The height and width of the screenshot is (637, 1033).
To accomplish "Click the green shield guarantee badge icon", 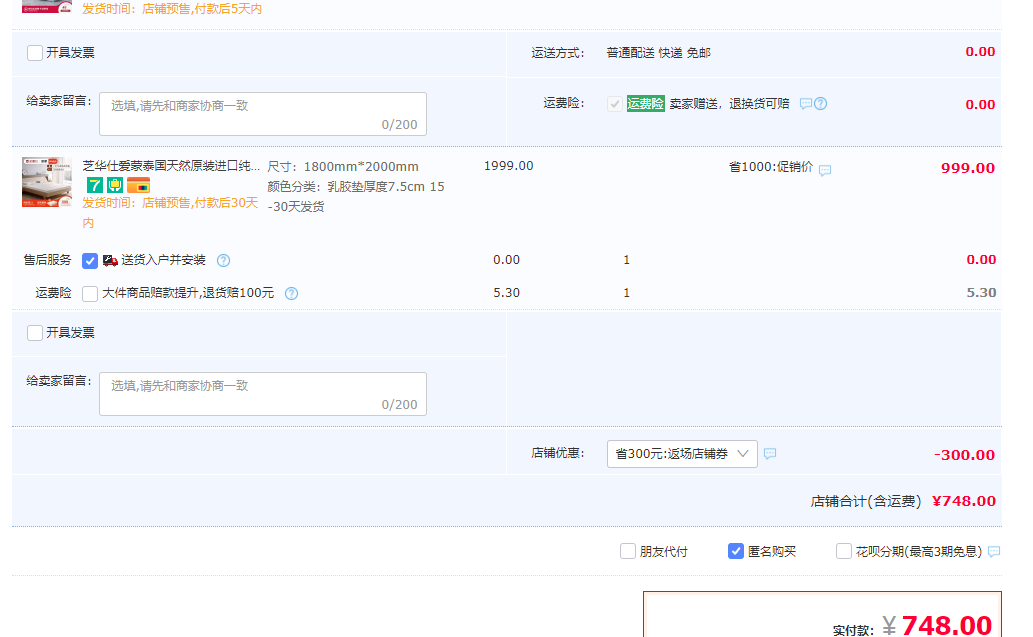I will (x=115, y=186).
